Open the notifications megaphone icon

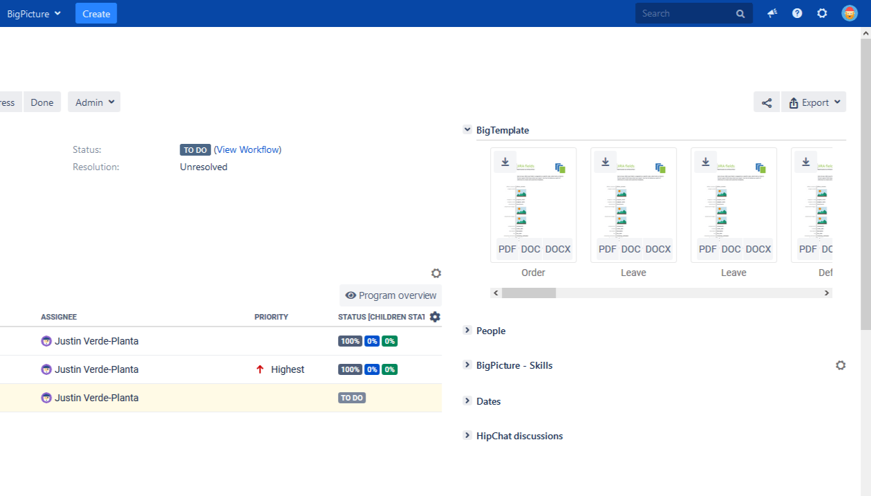coord(772,13)
